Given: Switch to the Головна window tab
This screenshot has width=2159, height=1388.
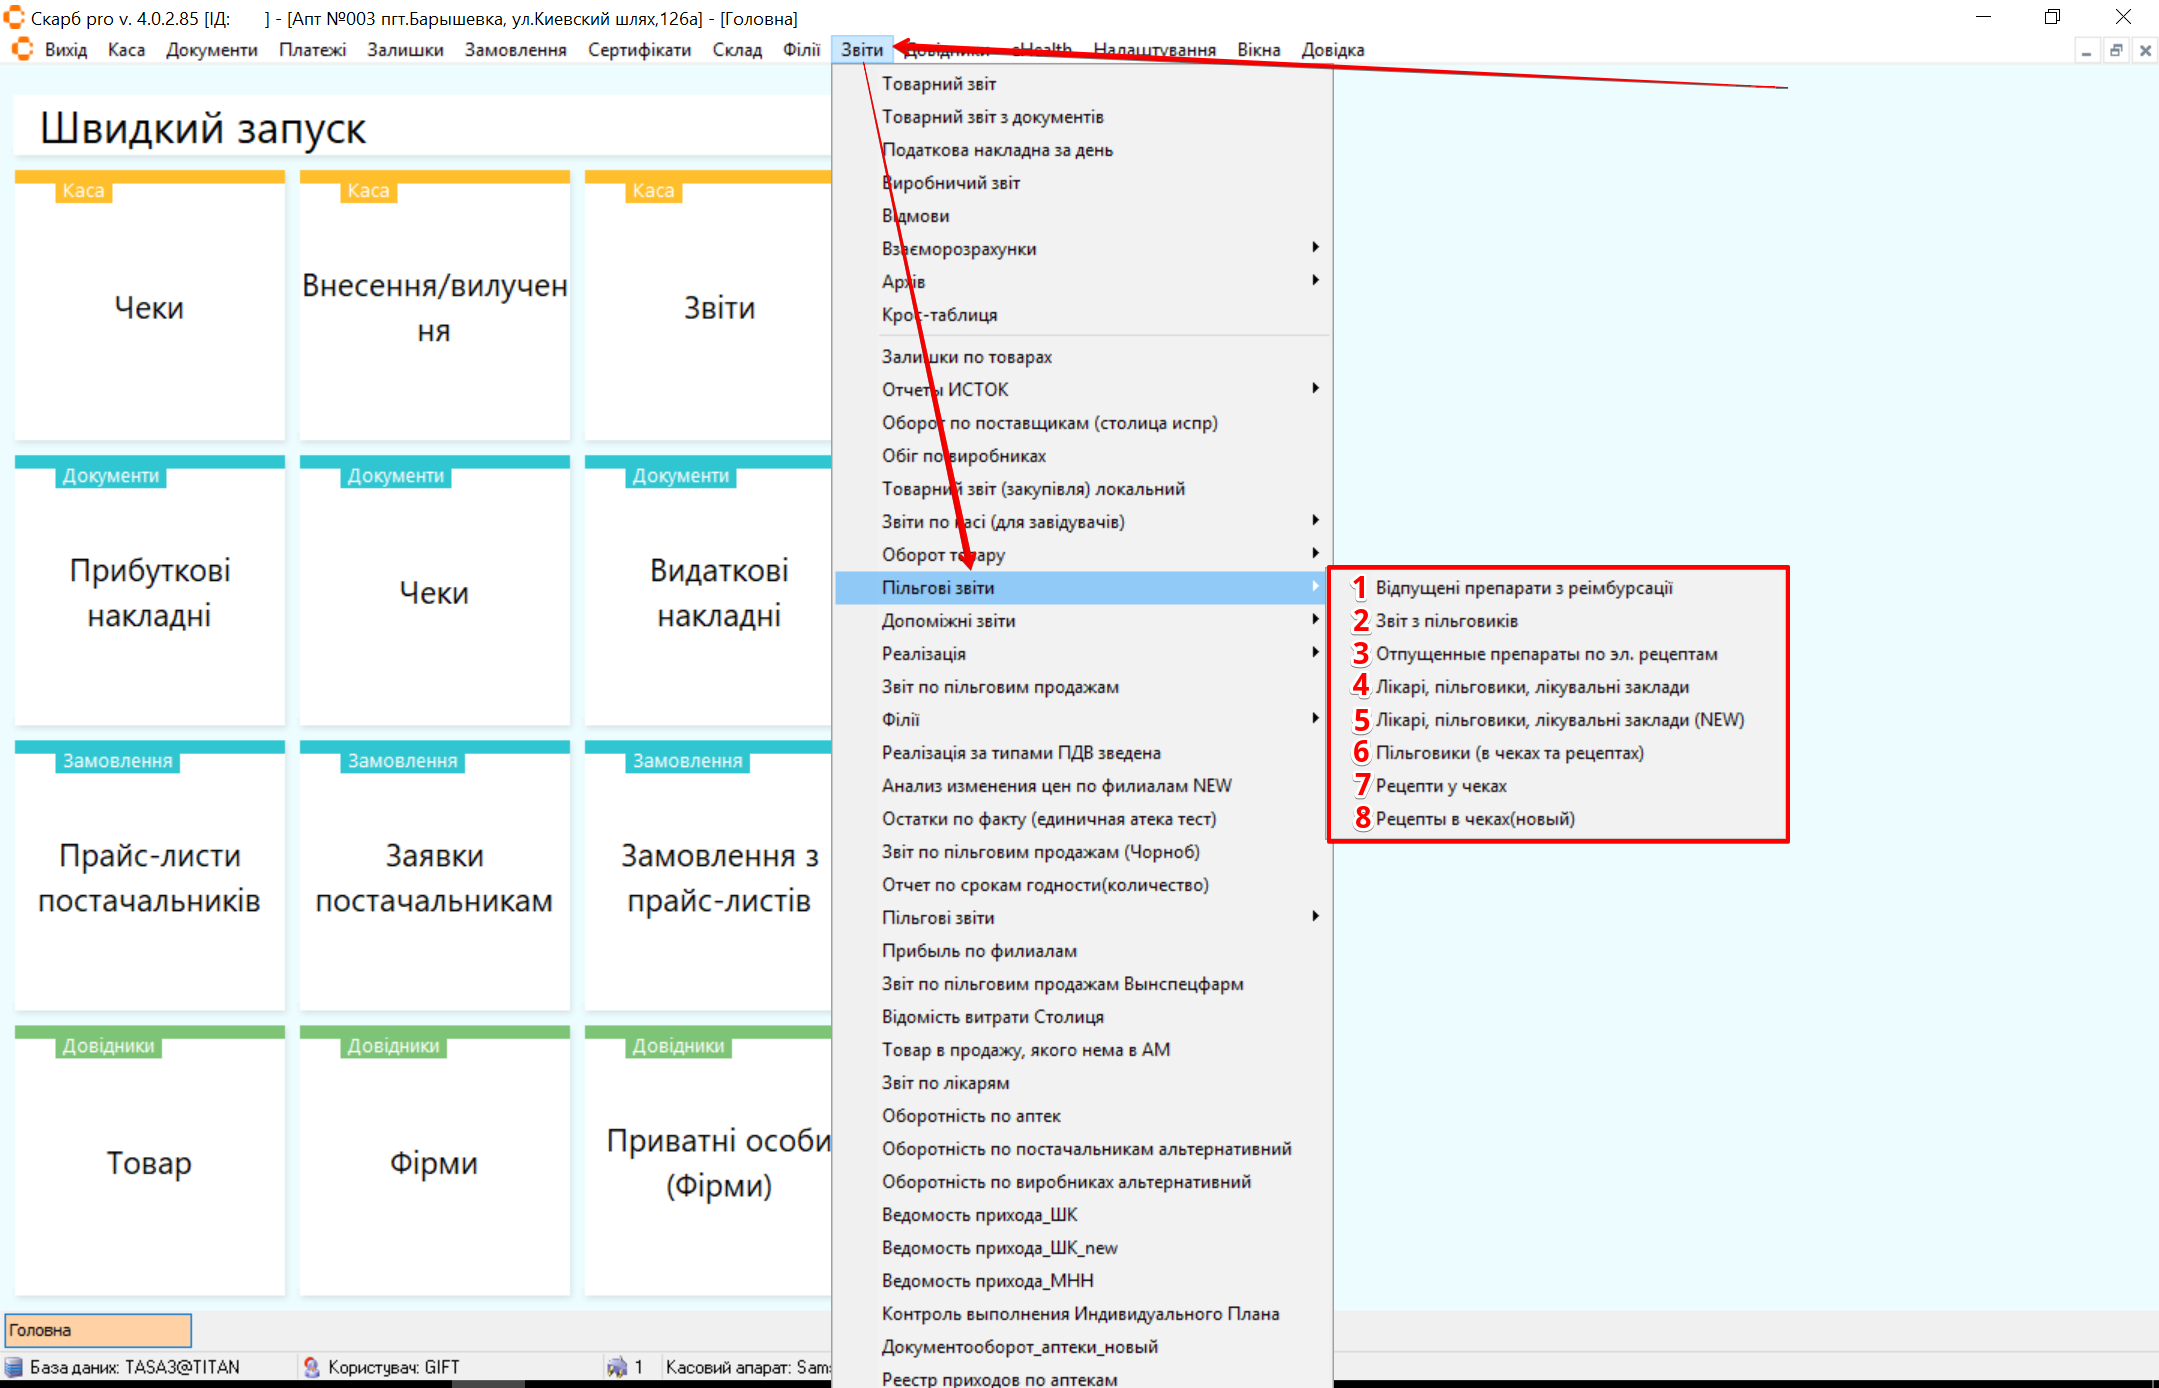Looking at the screenshot, I should (98, 1330).
